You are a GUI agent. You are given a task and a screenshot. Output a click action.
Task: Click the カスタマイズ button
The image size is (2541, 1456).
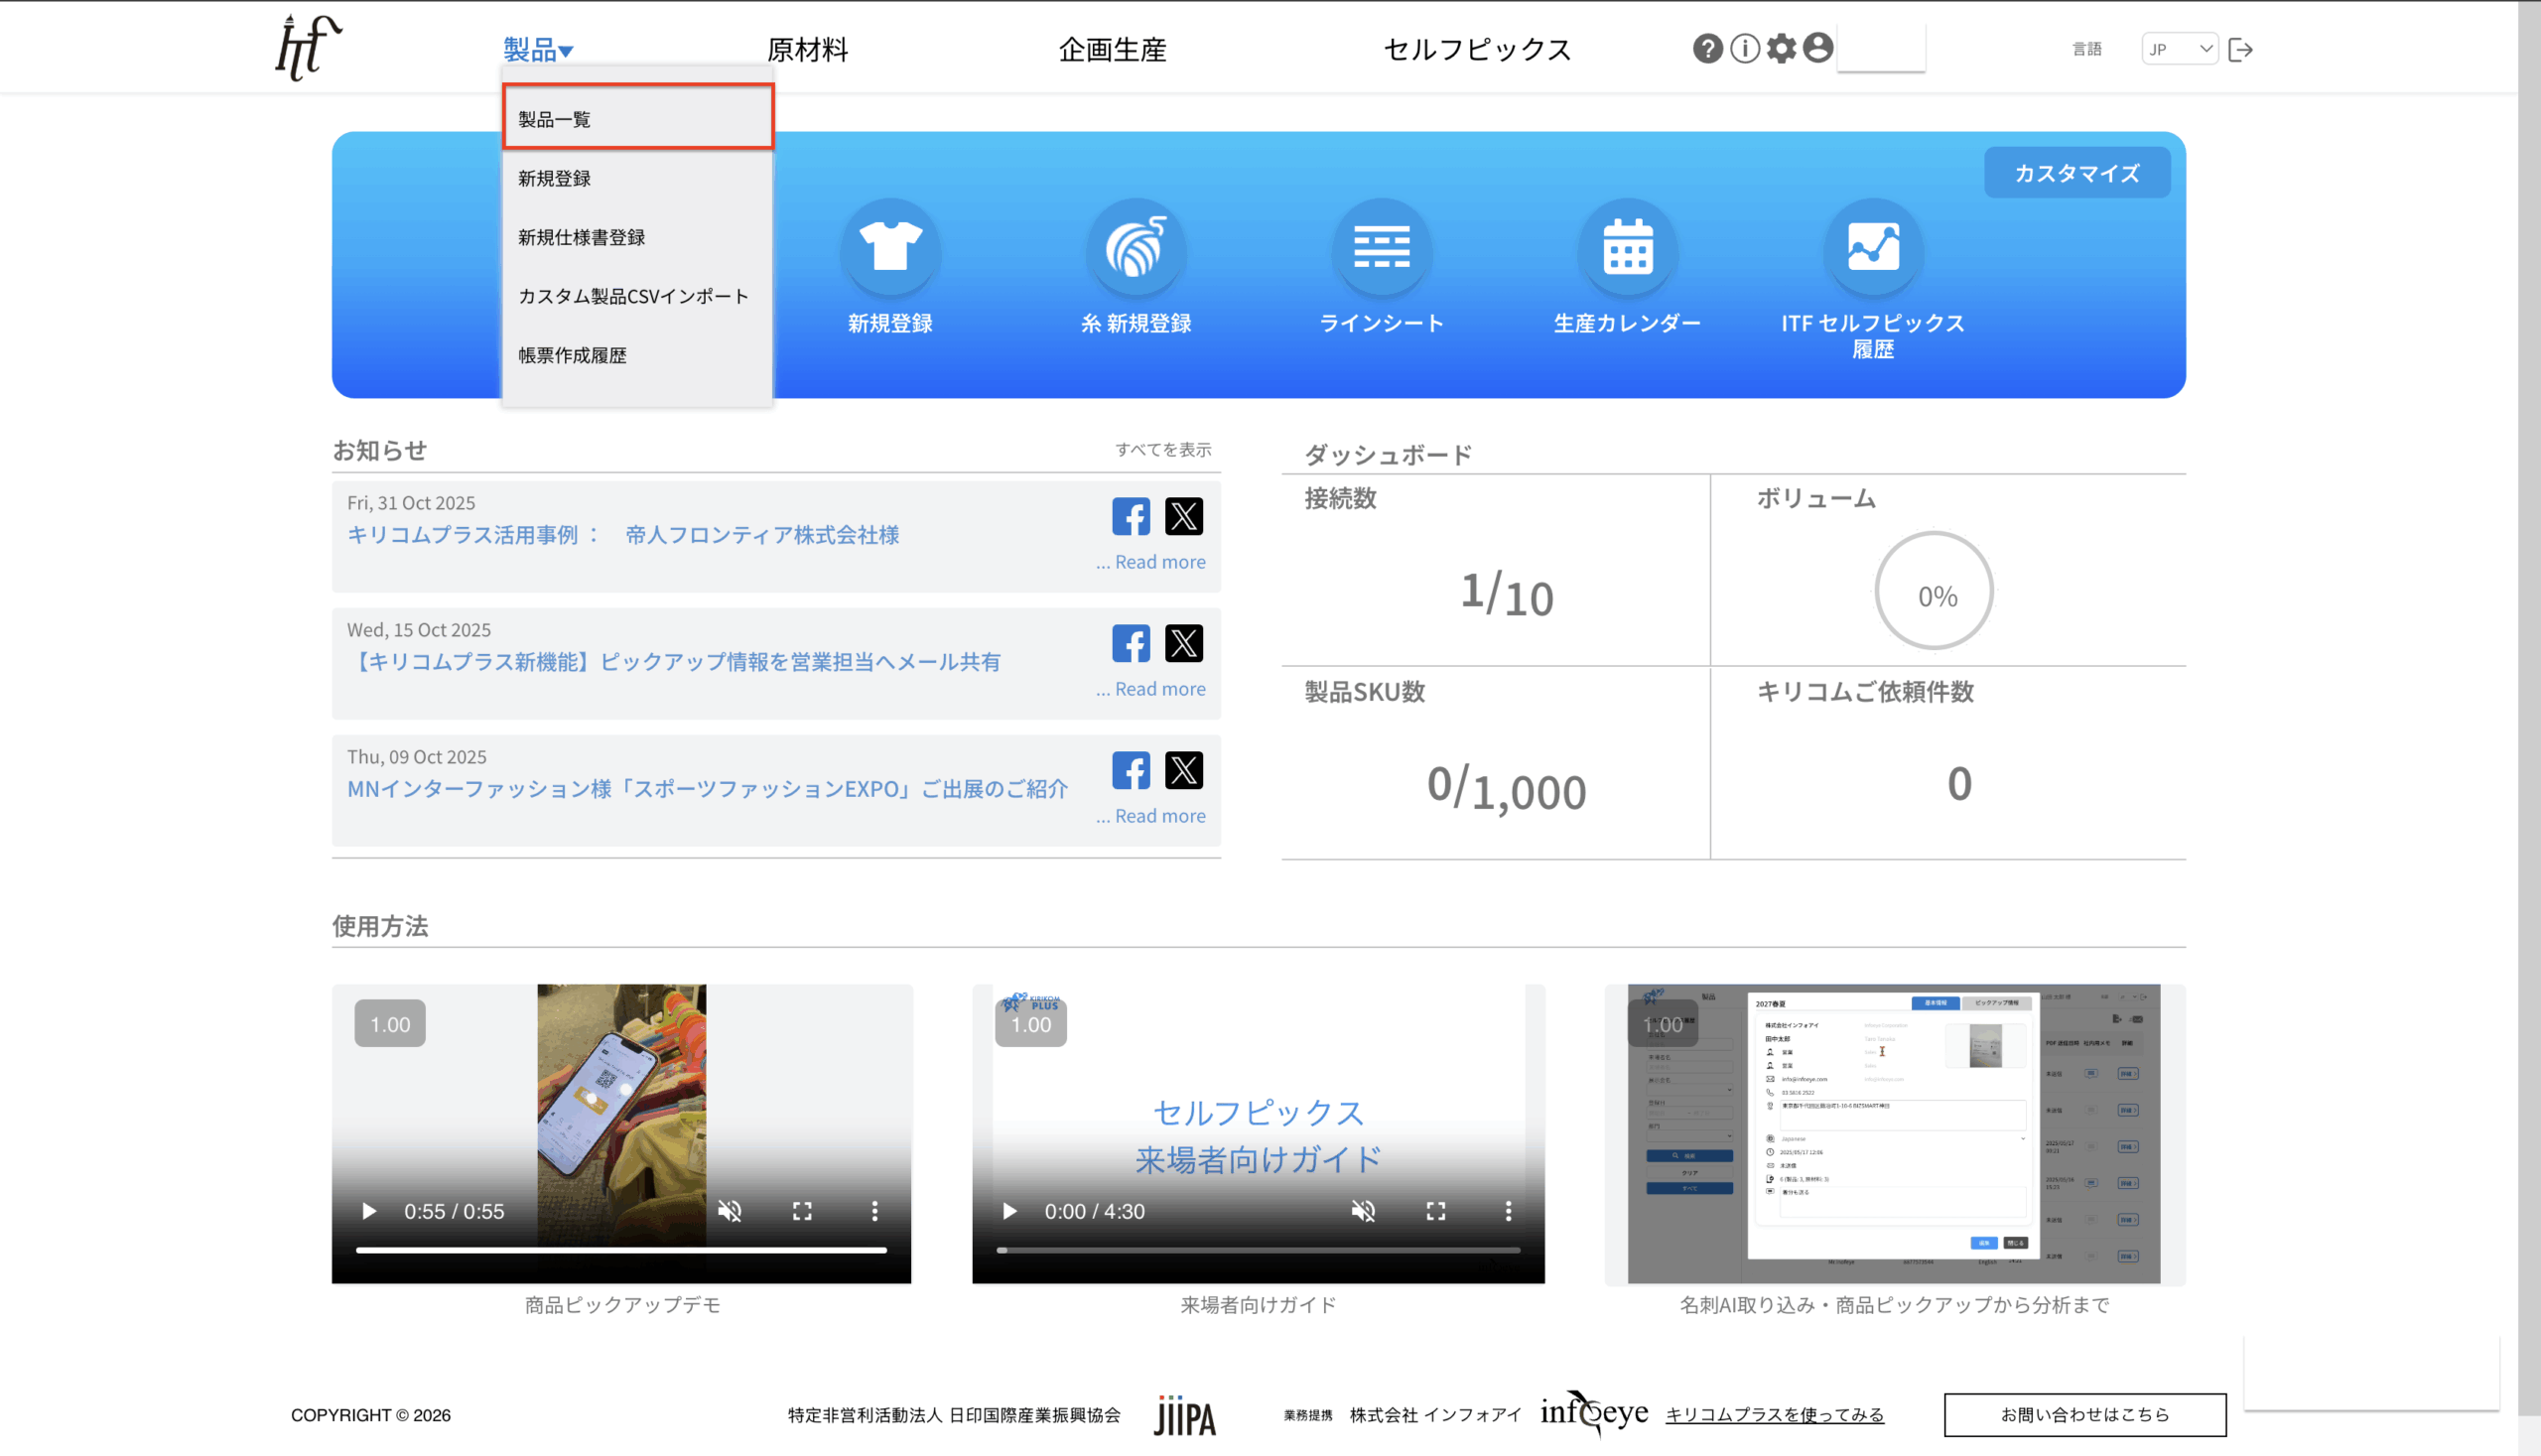click(2076, 173)
